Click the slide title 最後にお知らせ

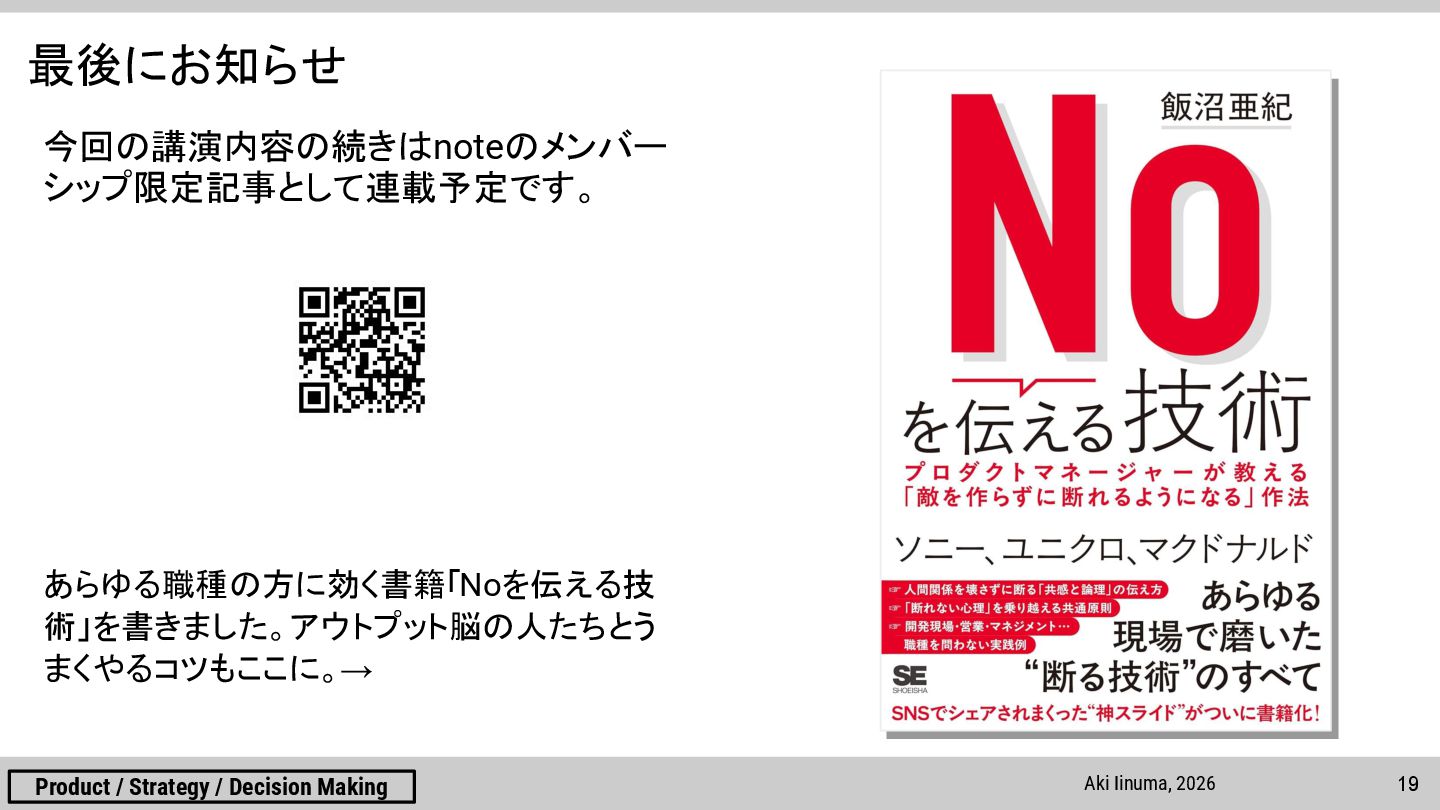(x=187, y=66)
